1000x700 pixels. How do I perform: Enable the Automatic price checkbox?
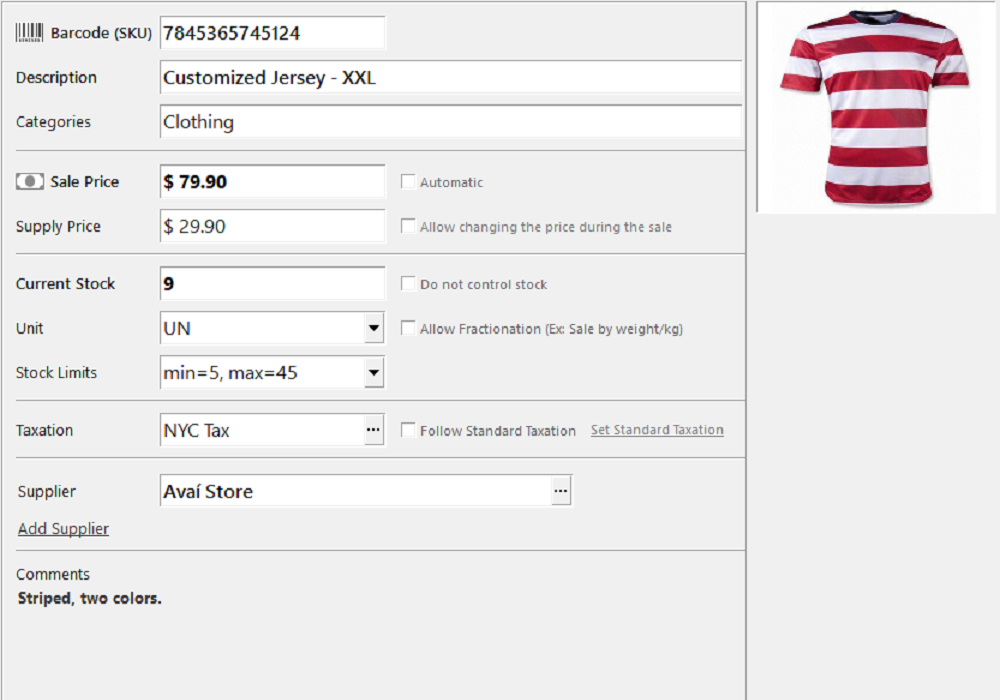tap(408, 182)
